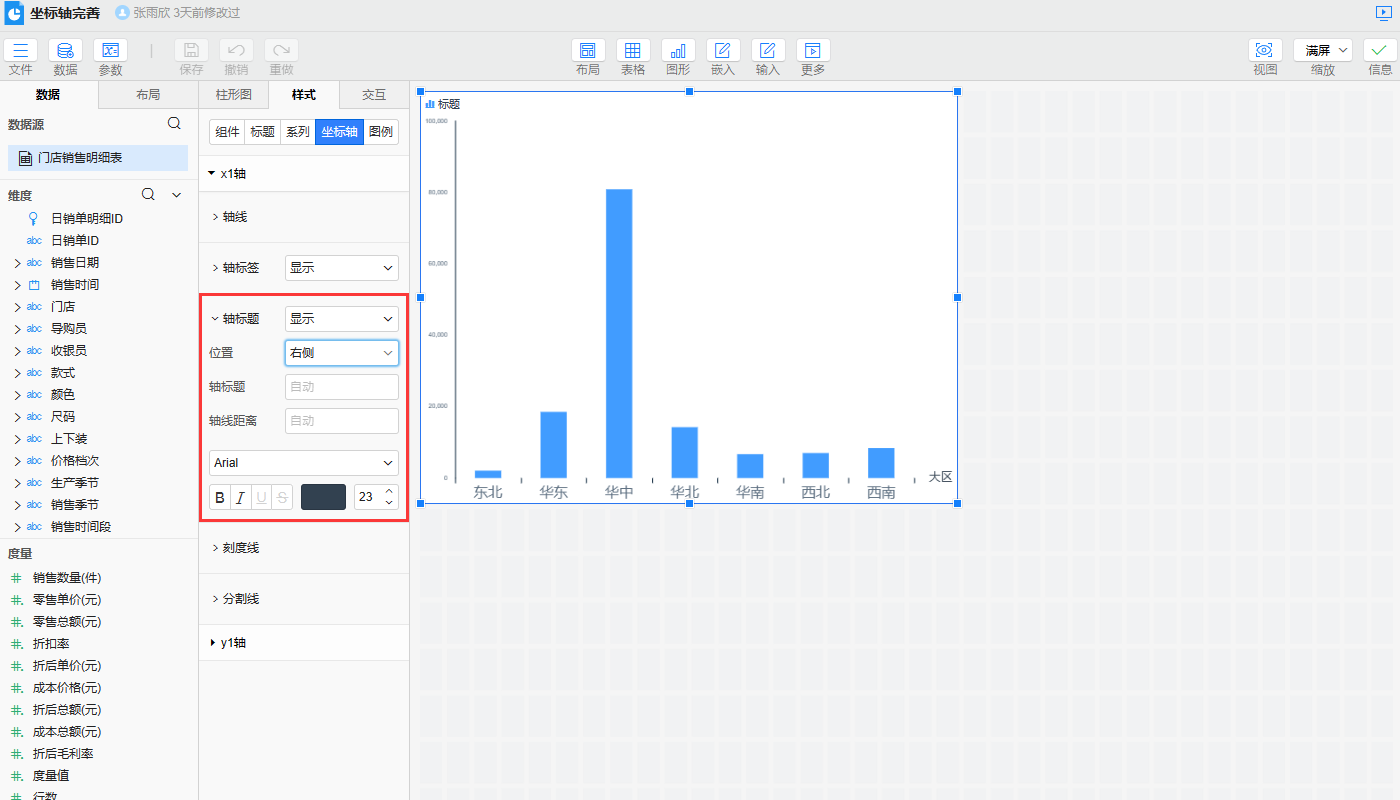
Task: Select the 图例 segment button
Action: click(x=381, y=132)
